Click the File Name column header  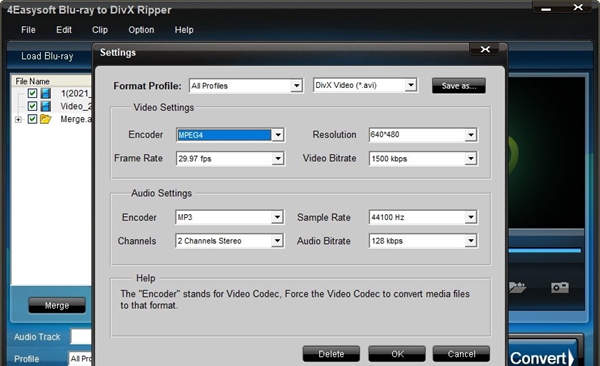tap(52, 81)
